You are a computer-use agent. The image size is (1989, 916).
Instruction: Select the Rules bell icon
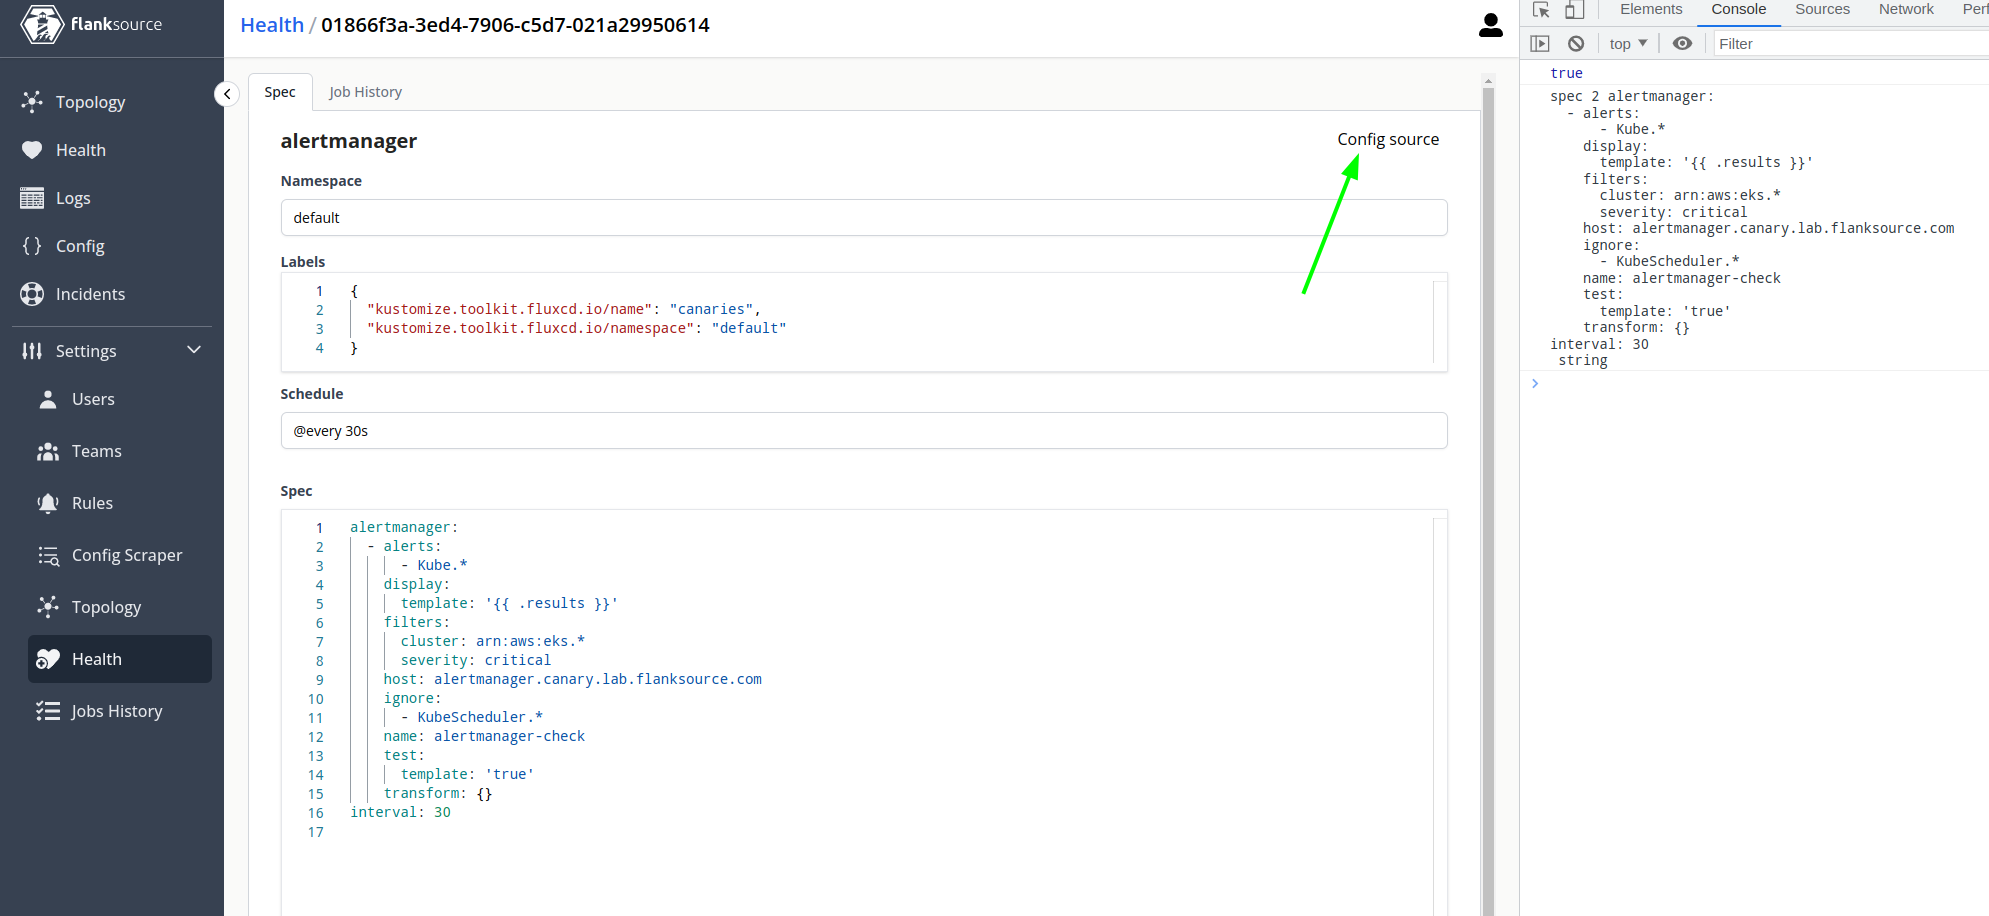(x=48, y=502)
